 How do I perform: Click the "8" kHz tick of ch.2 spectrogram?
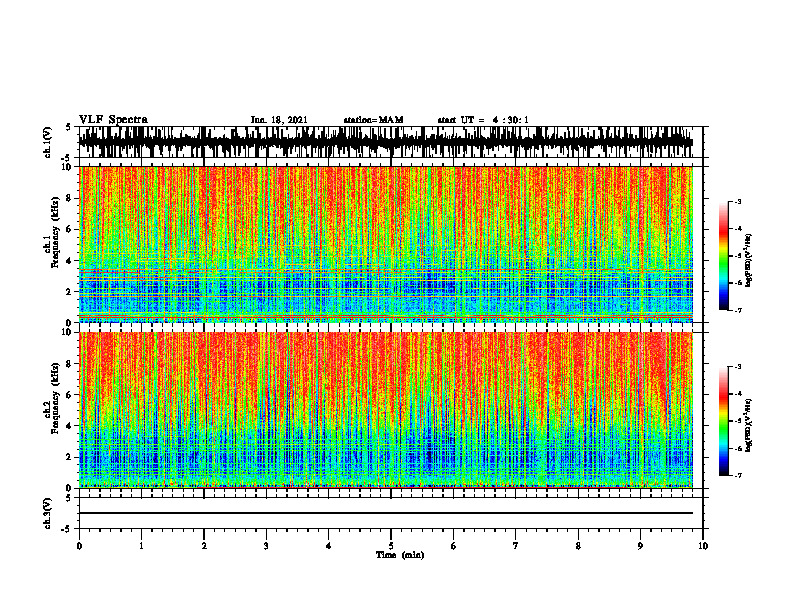point(70,364)
